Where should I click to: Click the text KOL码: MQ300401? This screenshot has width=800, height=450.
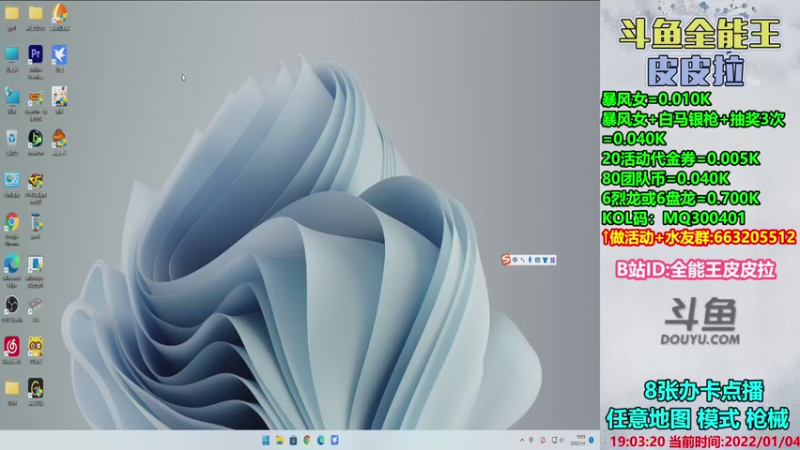[x=673, y=218]
